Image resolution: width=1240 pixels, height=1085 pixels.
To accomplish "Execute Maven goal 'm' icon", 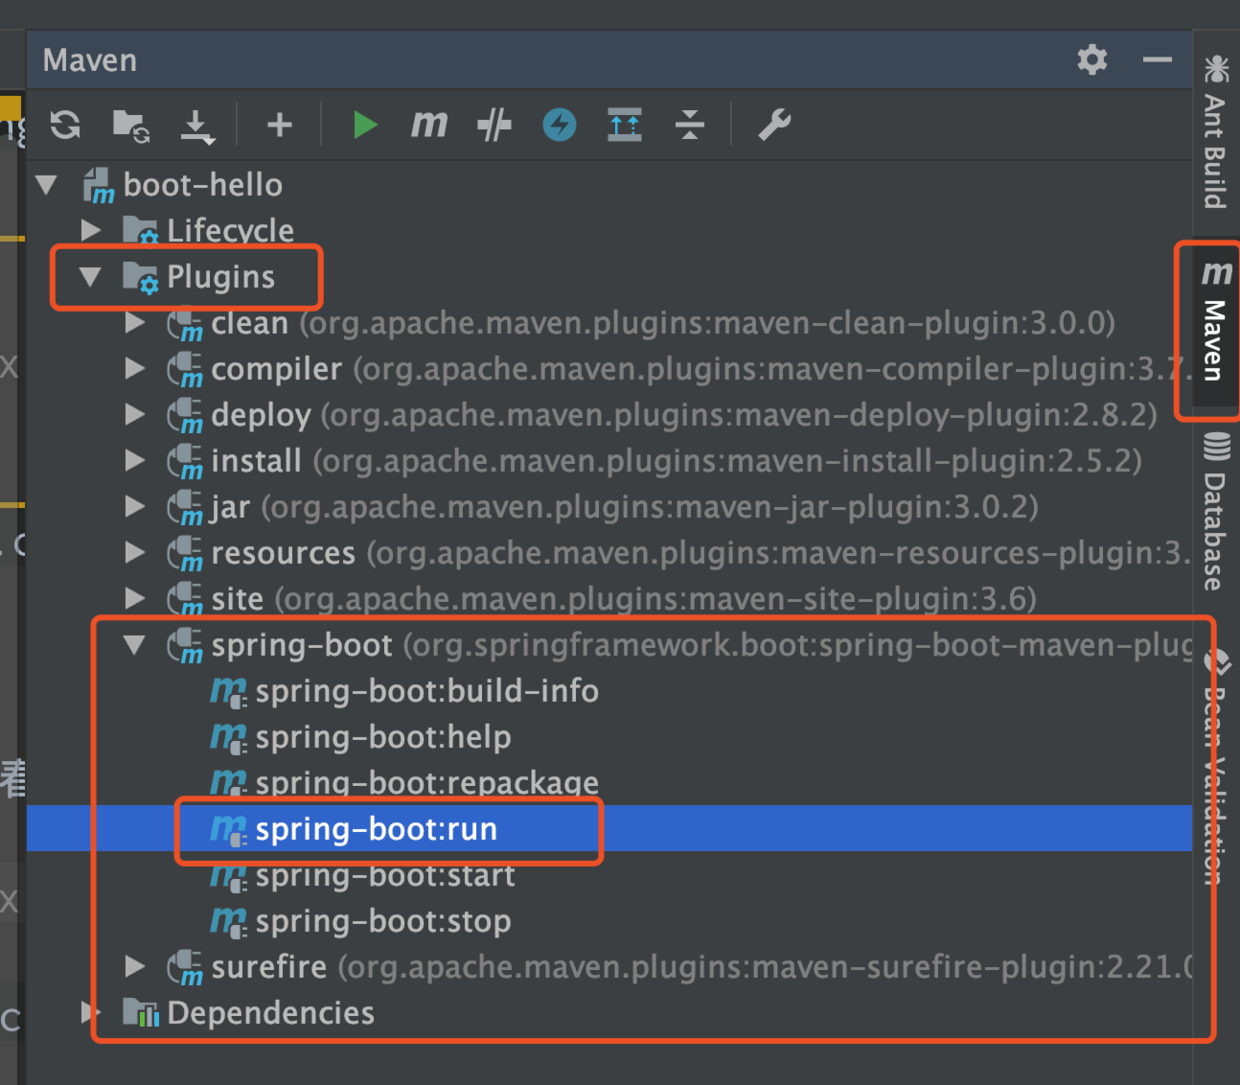I will pos(429,125).
